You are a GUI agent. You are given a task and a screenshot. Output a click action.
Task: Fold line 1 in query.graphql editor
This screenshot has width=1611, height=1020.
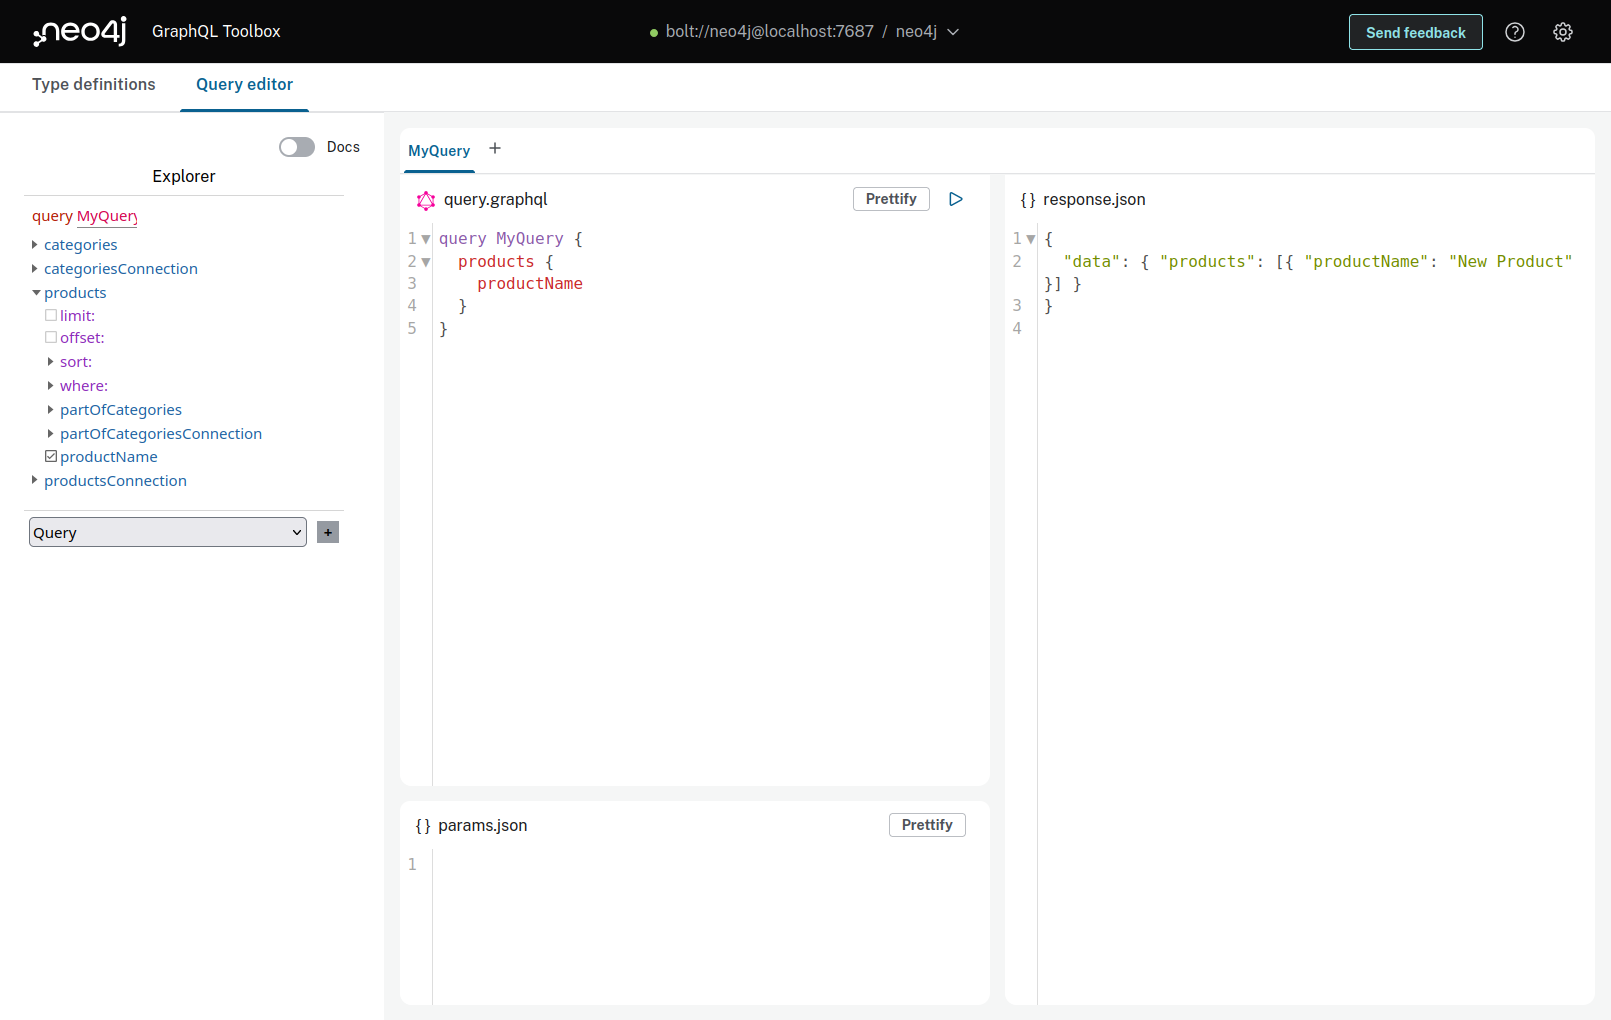(x=426, y=239)
